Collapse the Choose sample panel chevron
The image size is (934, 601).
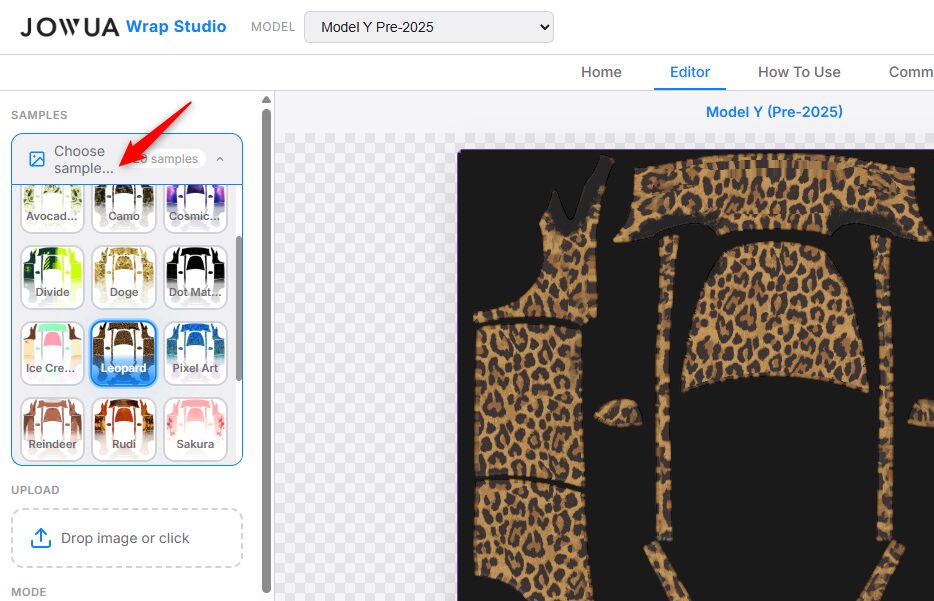(220, 159)
